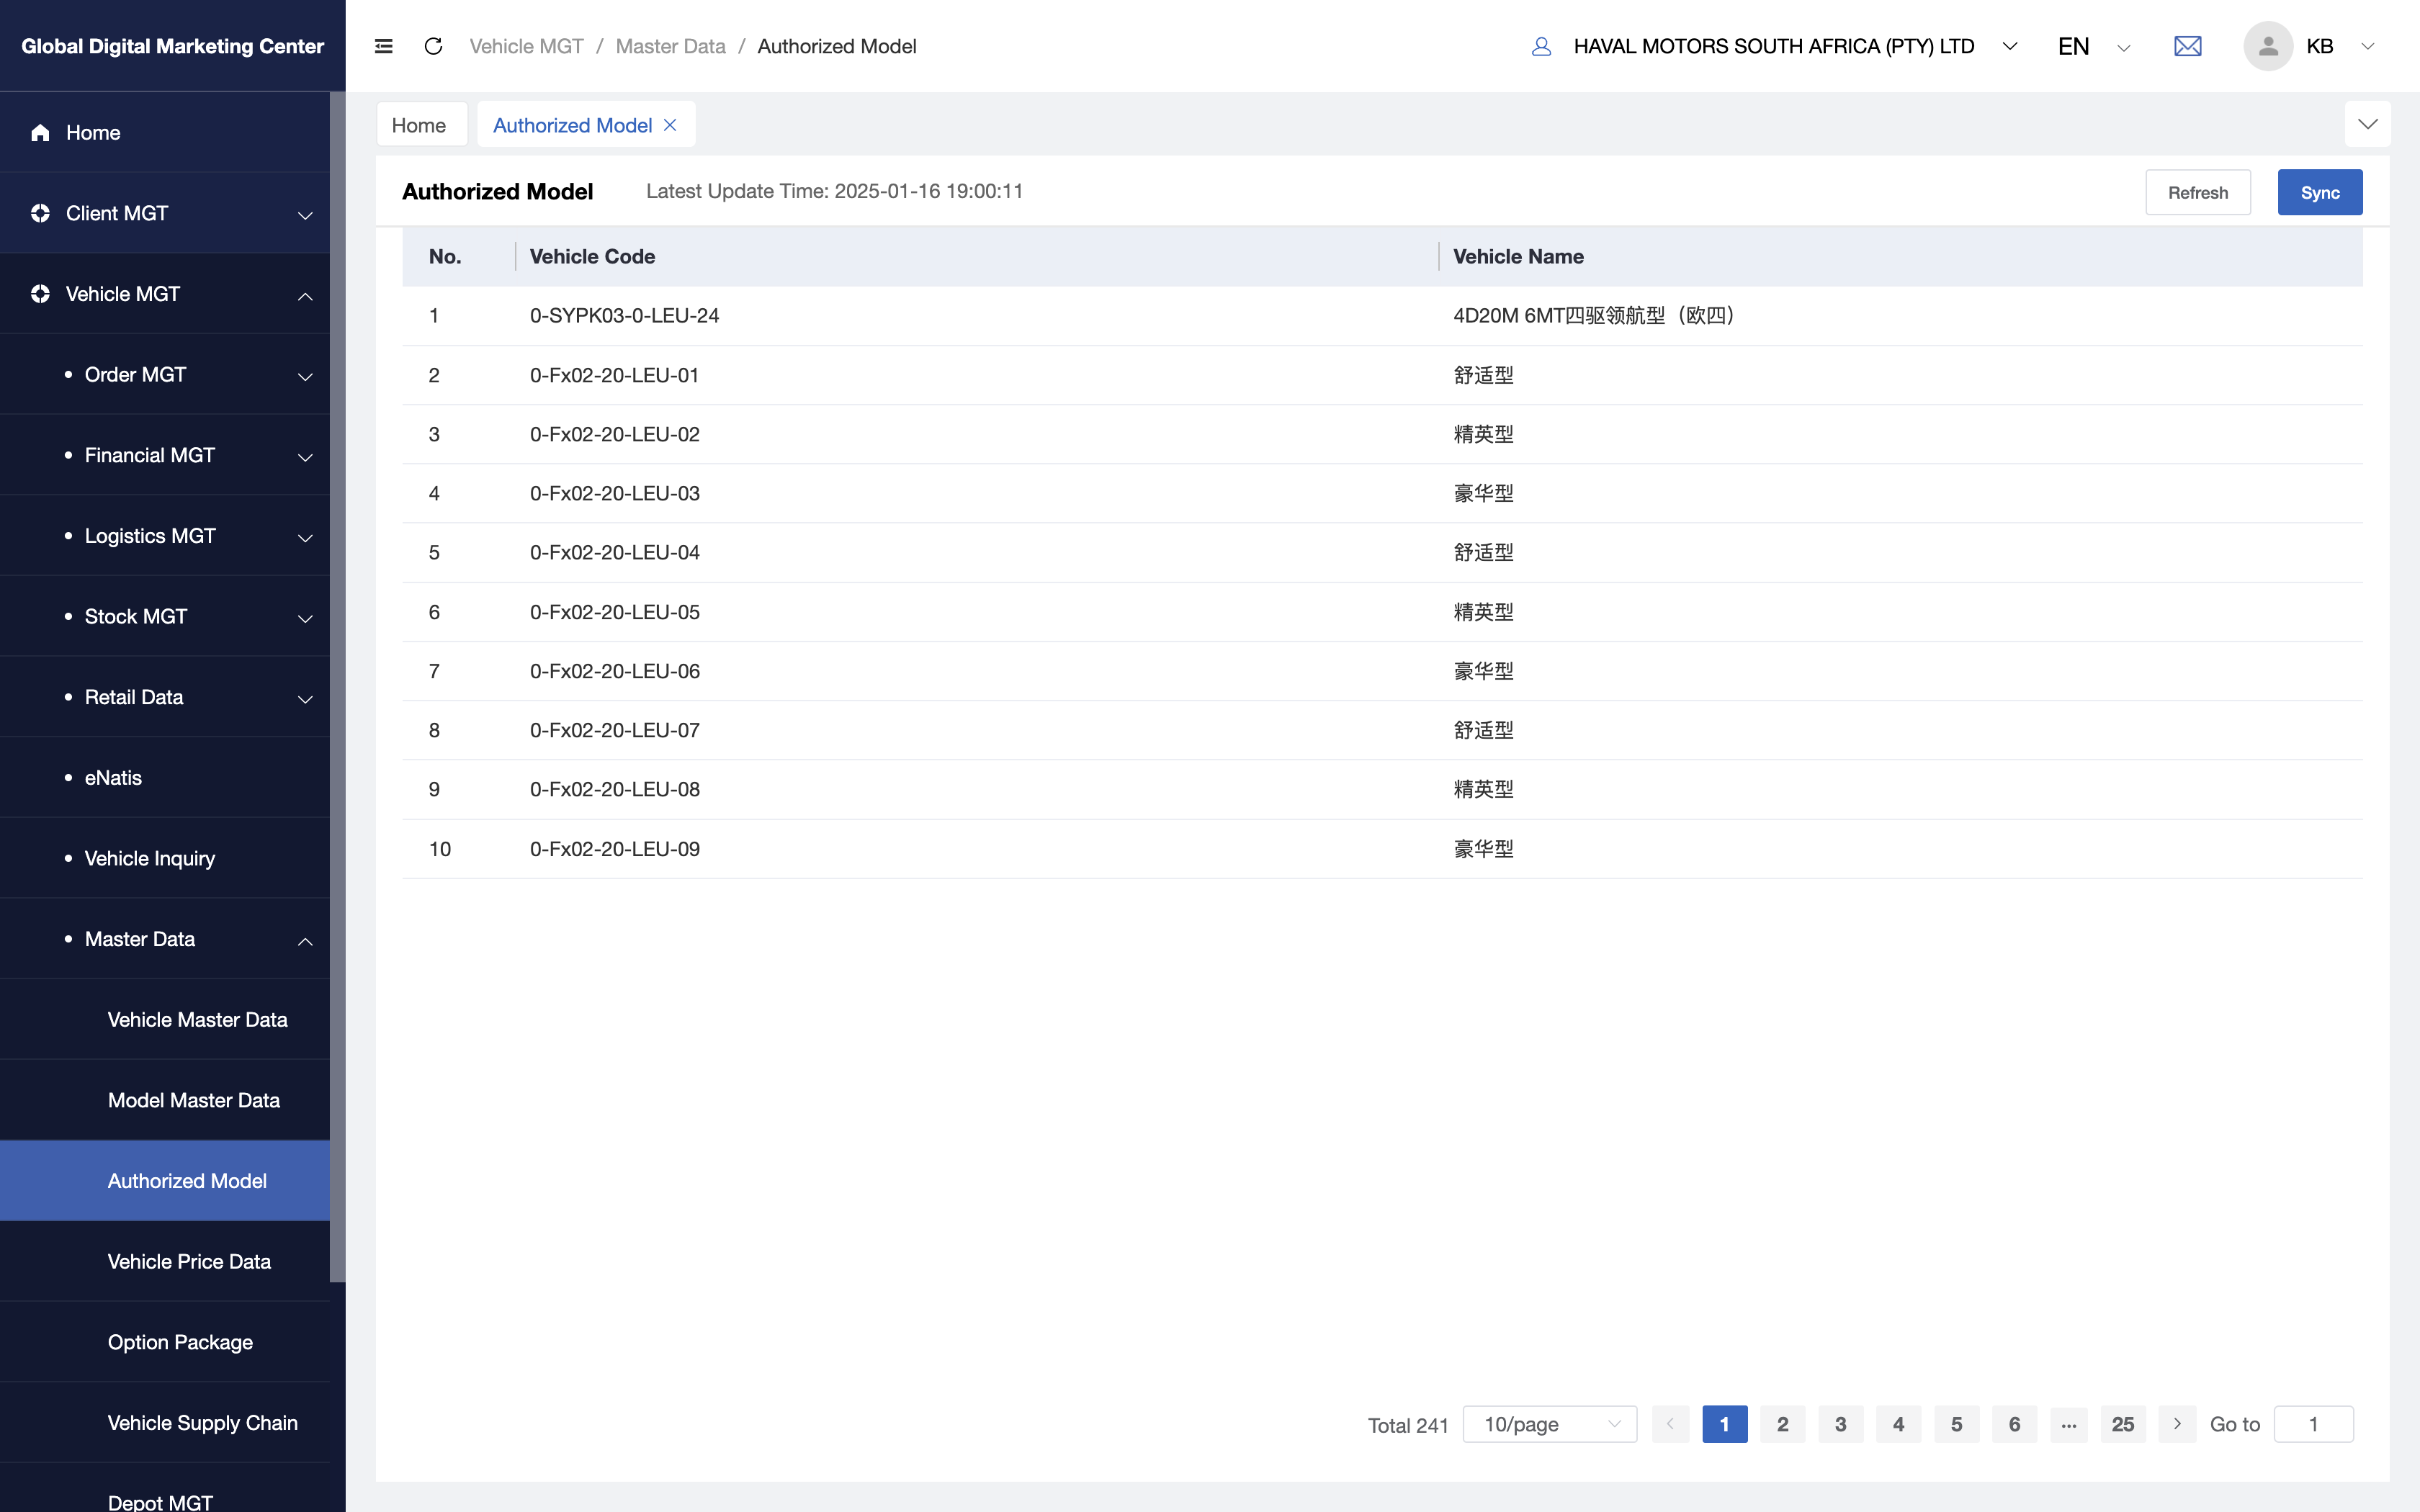Image resolution: width=2420 pixels, height=1512 pixels.
Task: Go to last page 25
Action: click(2122, 1424)
